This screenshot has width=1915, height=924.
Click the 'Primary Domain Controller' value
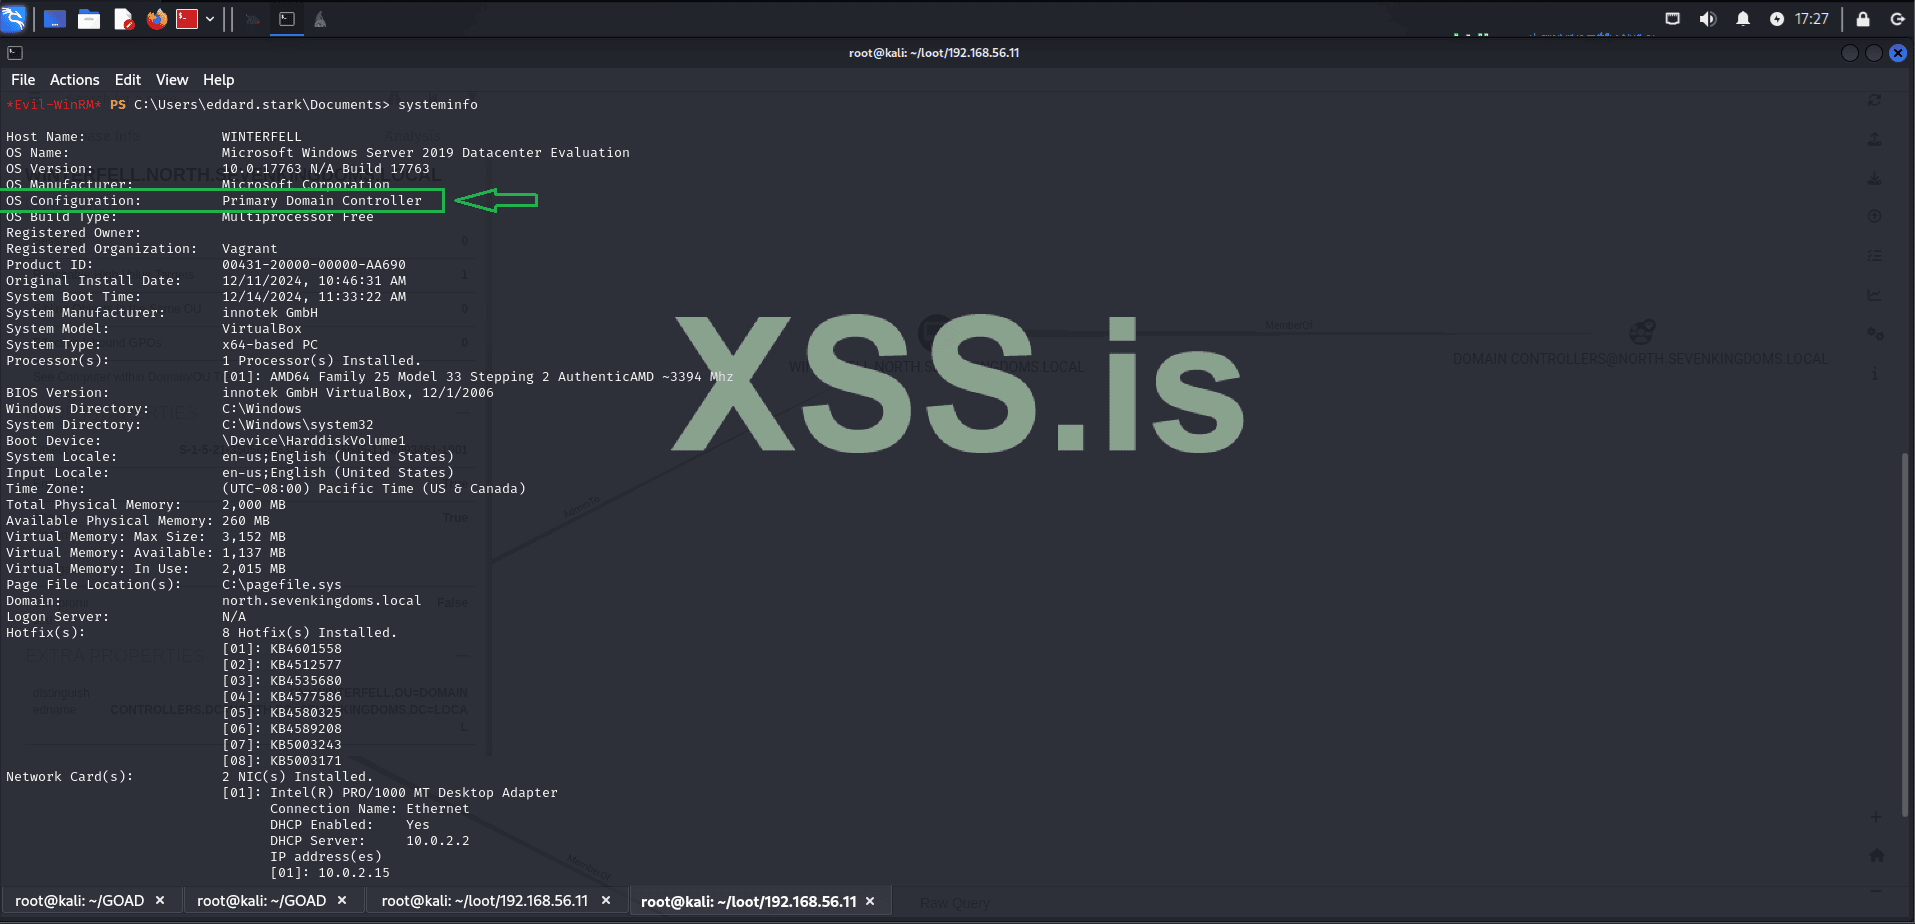click(322, 201)
